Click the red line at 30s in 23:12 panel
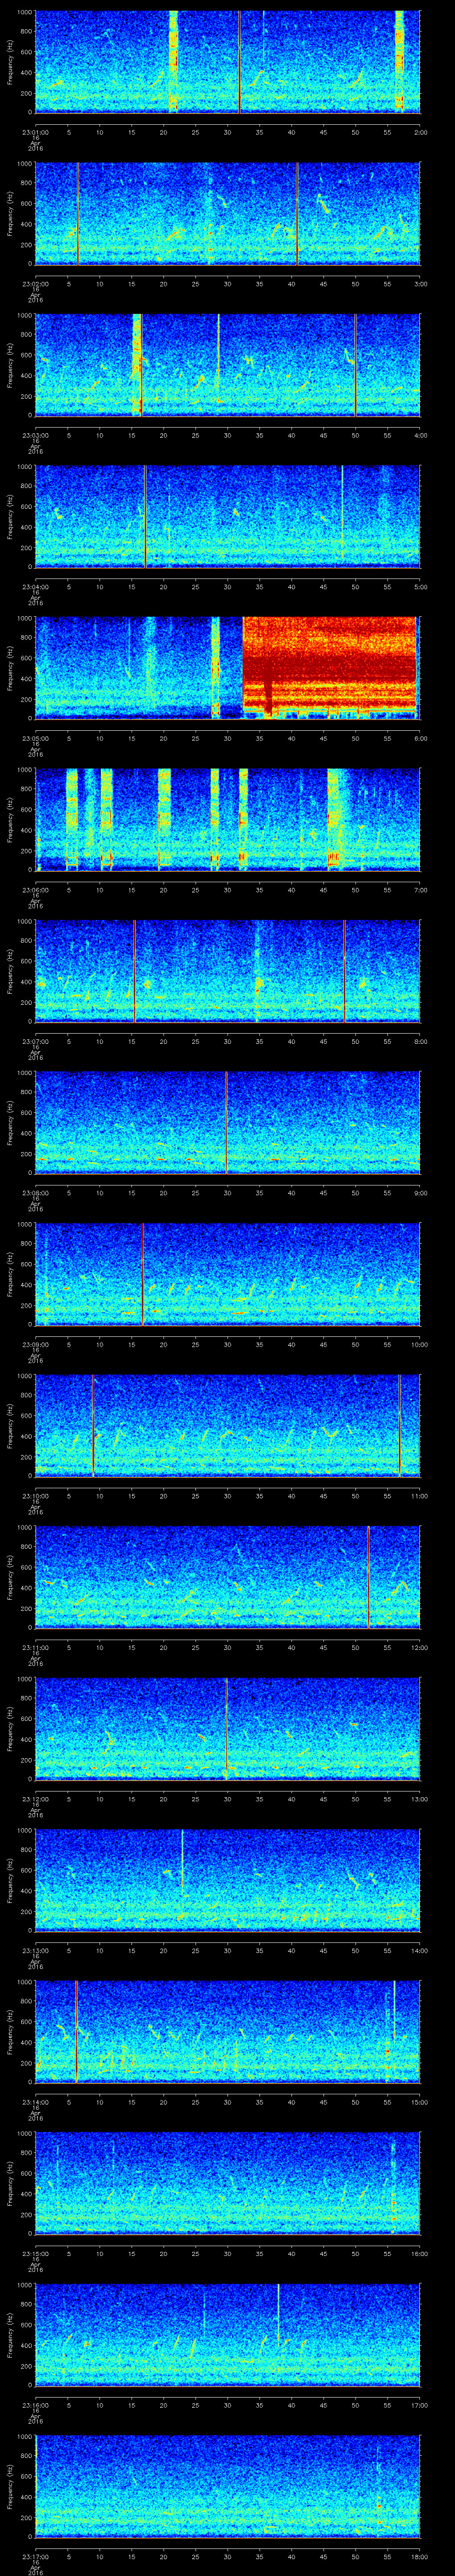The width and height of the screenshot is (455, 2576). [227, 1727]
